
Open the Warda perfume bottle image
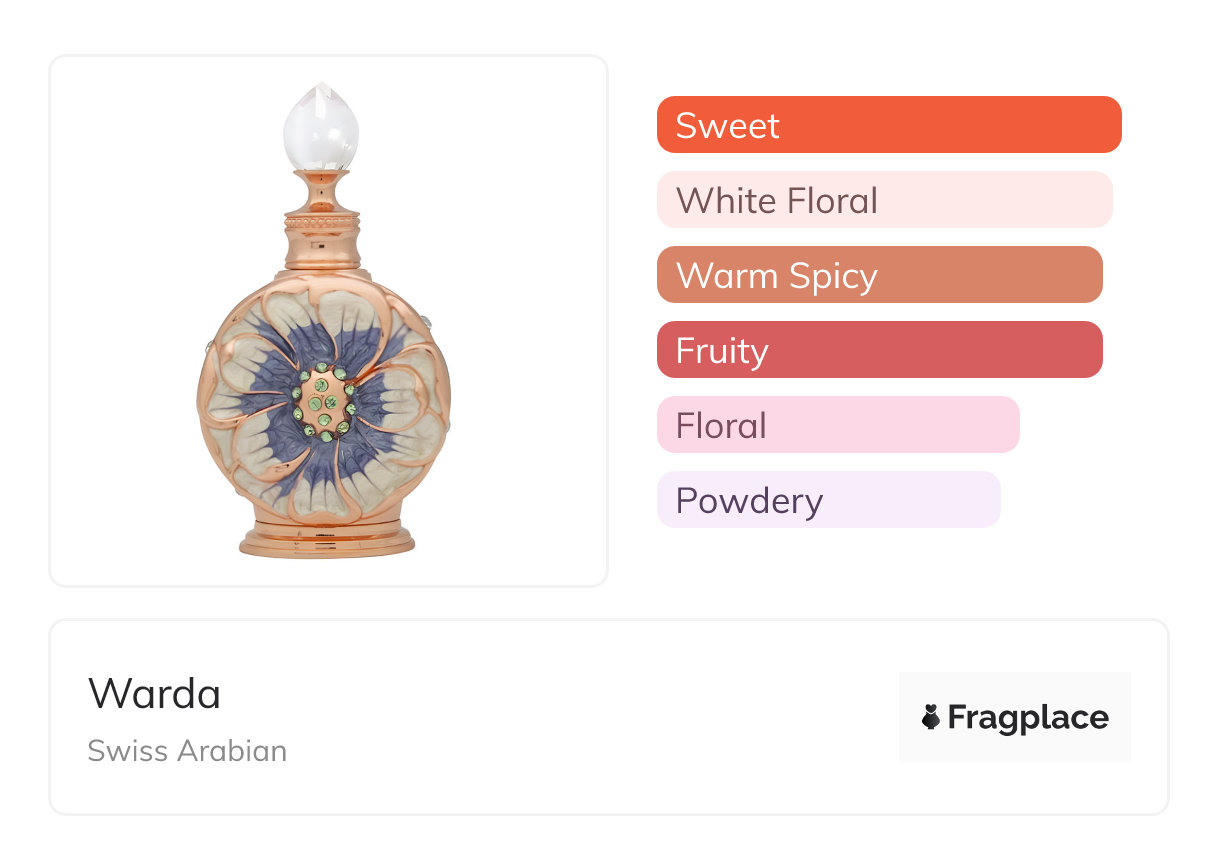point(324,320)
